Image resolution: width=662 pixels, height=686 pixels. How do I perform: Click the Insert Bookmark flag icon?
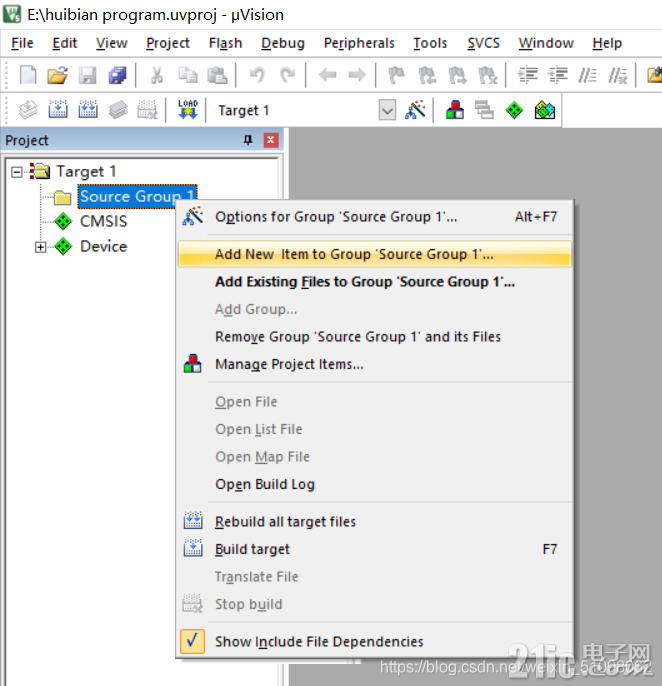coord(396,75)
